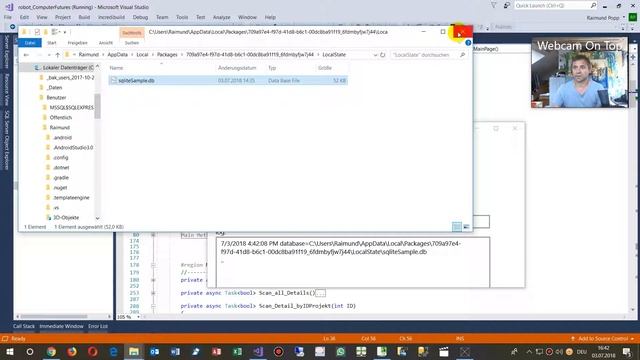Screen dimensions: 640x360
Task: Open Chrome from the Windows taskbar
Action: tap(51, 351)
